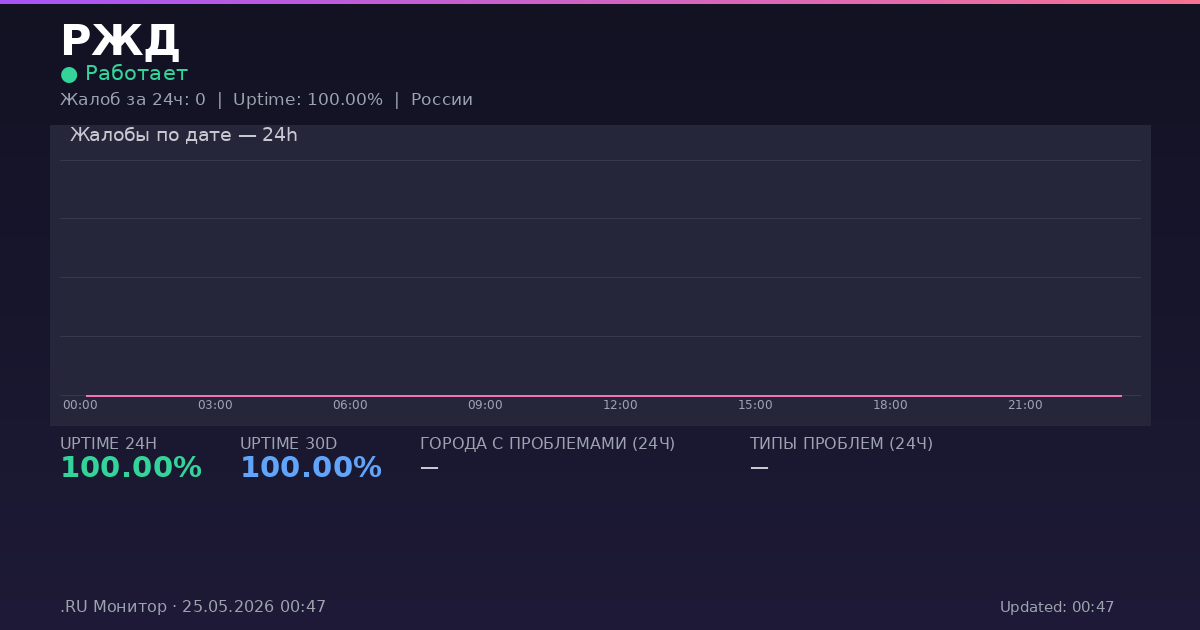Click the Жалобы по дате — 24h chart title
The width and height of the screenshot is (1200, 630).
(x=184, y=135)
